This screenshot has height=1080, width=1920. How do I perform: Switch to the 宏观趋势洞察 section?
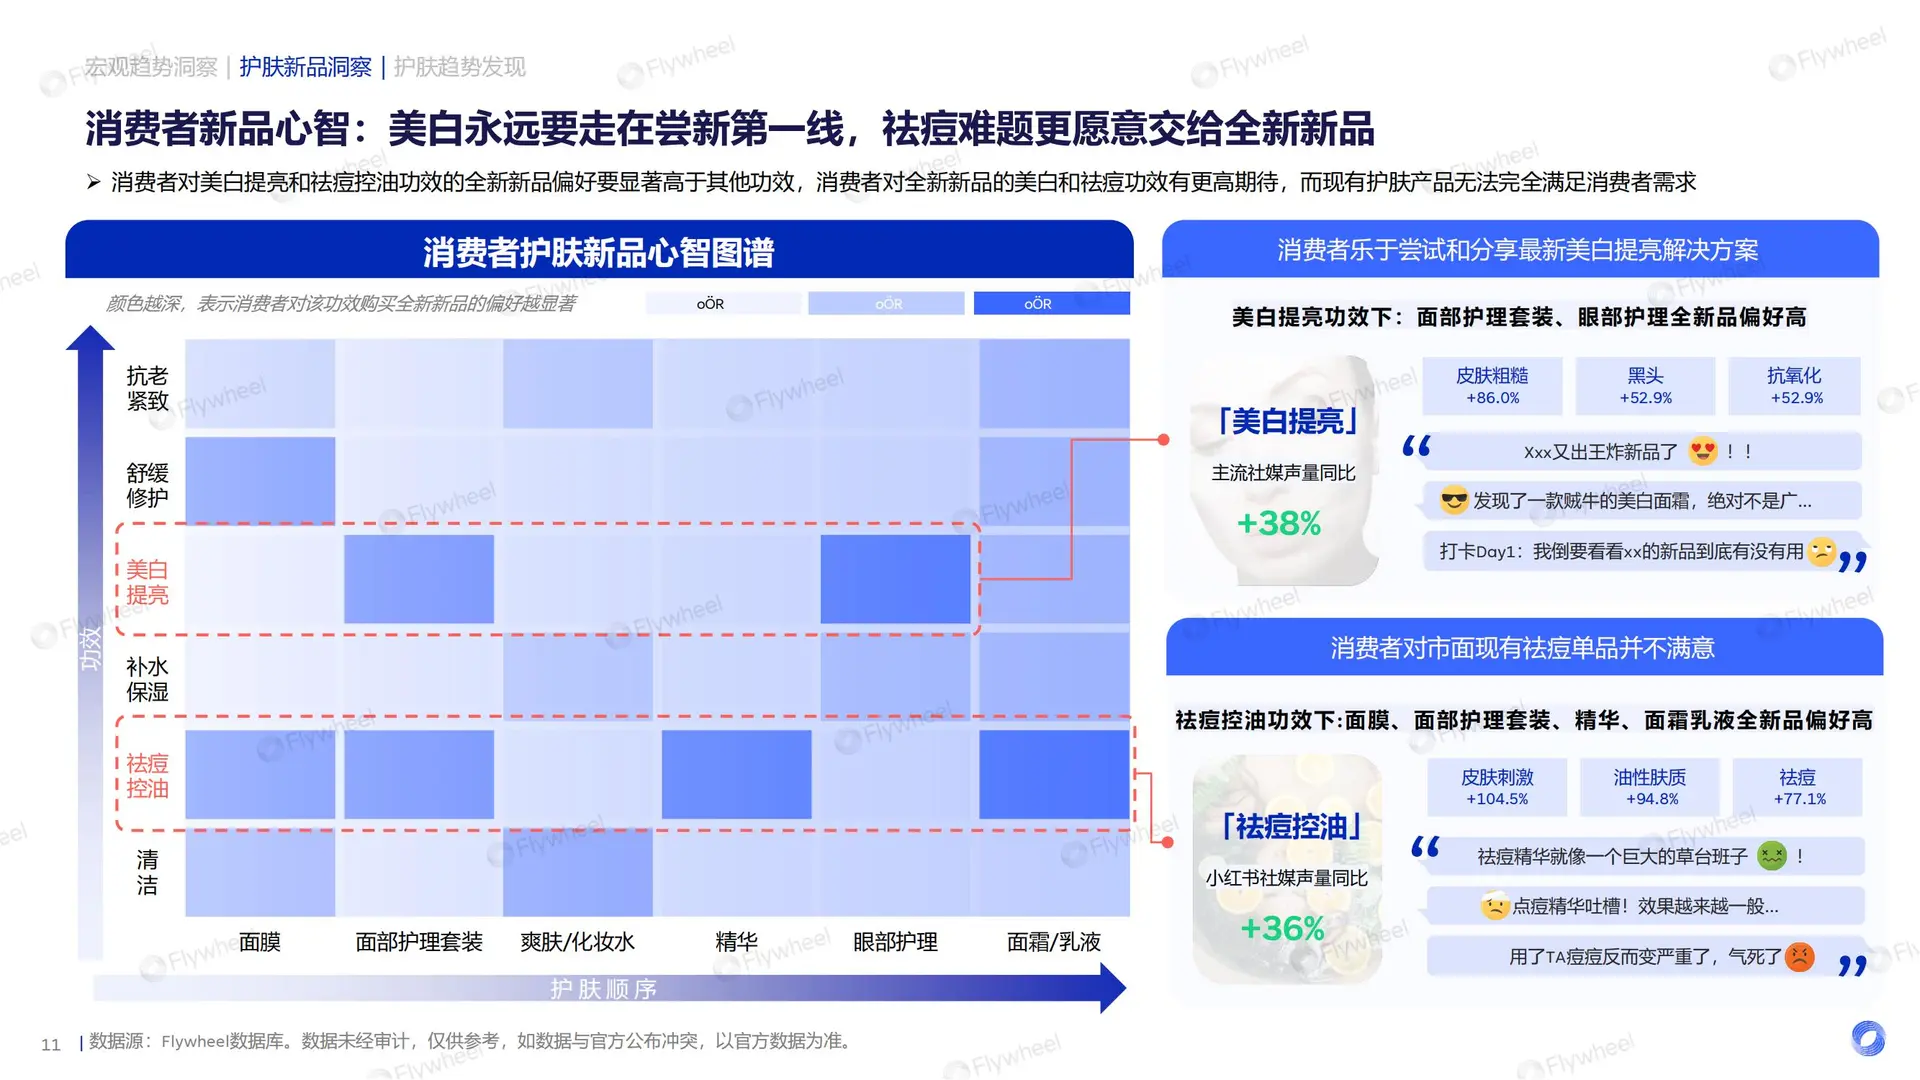point(150,67)
